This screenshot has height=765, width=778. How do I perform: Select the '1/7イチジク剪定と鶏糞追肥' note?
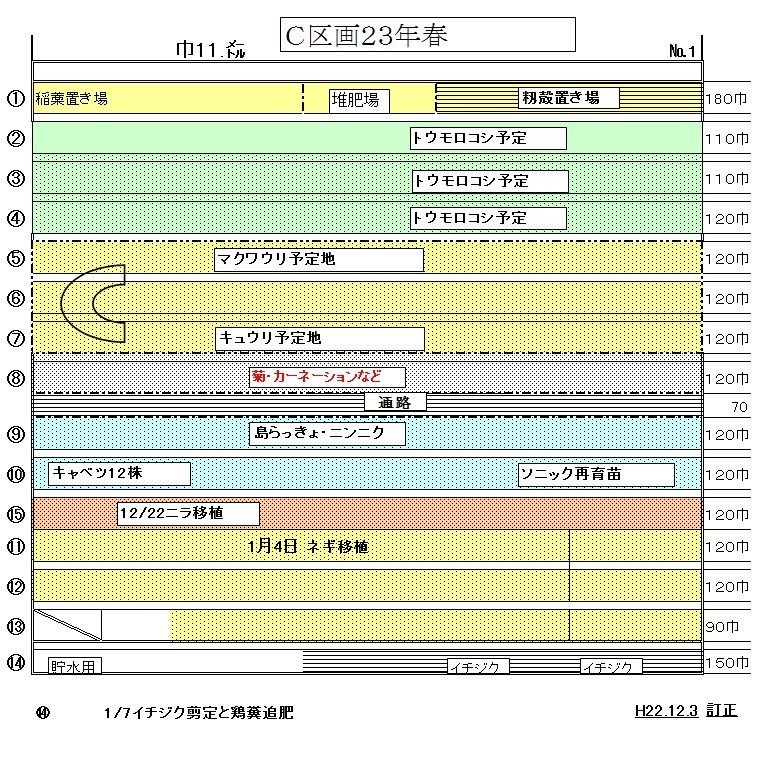click(x=199, y=713)
